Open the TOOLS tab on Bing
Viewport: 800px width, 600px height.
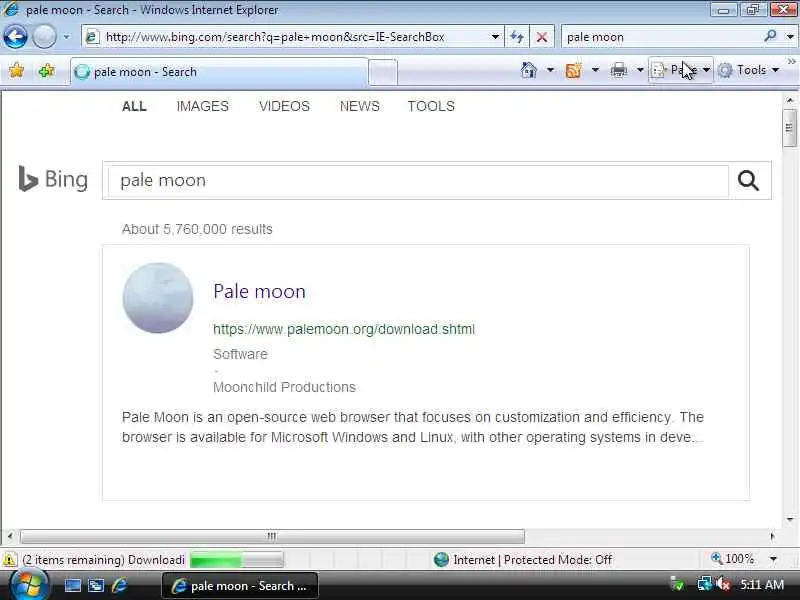click(x=431, y=106)
